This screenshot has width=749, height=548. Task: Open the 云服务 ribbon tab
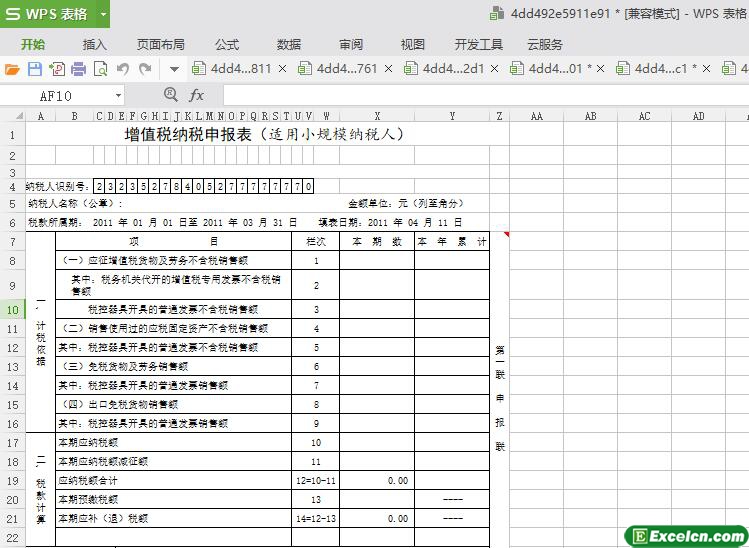point(545,44)
